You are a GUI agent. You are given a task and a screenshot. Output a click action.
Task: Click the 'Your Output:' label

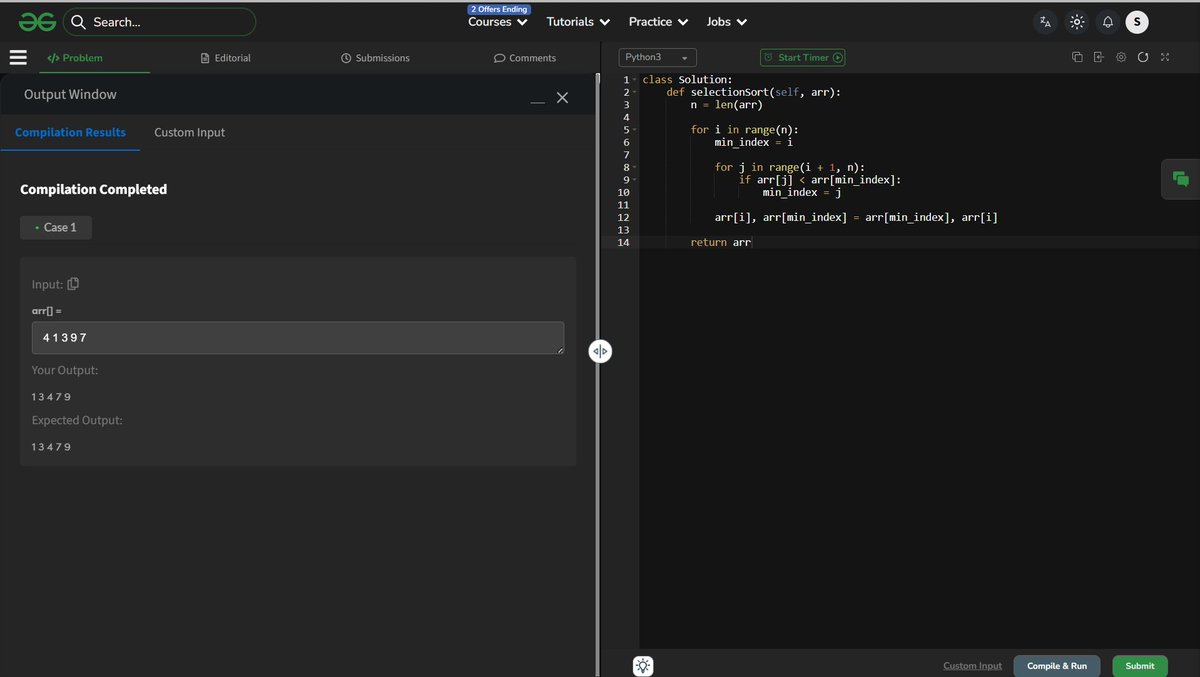[x=65, y=370]
